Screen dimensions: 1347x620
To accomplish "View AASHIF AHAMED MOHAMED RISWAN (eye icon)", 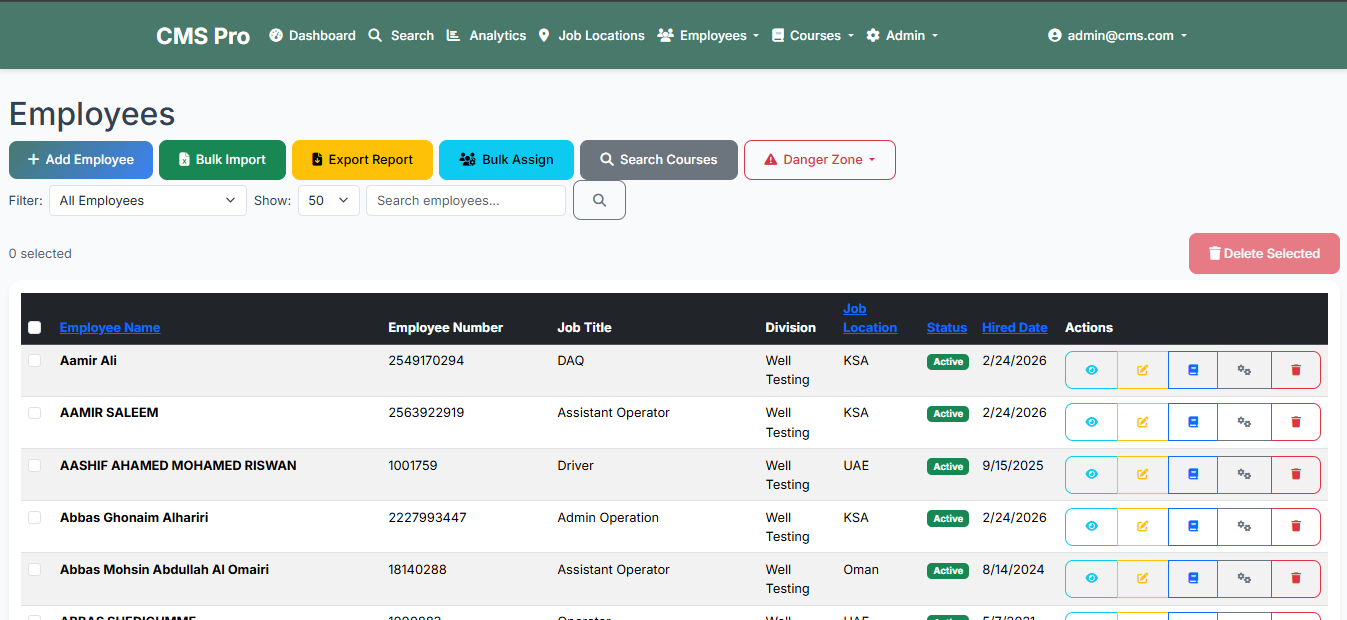I will tap(1091, 474).
